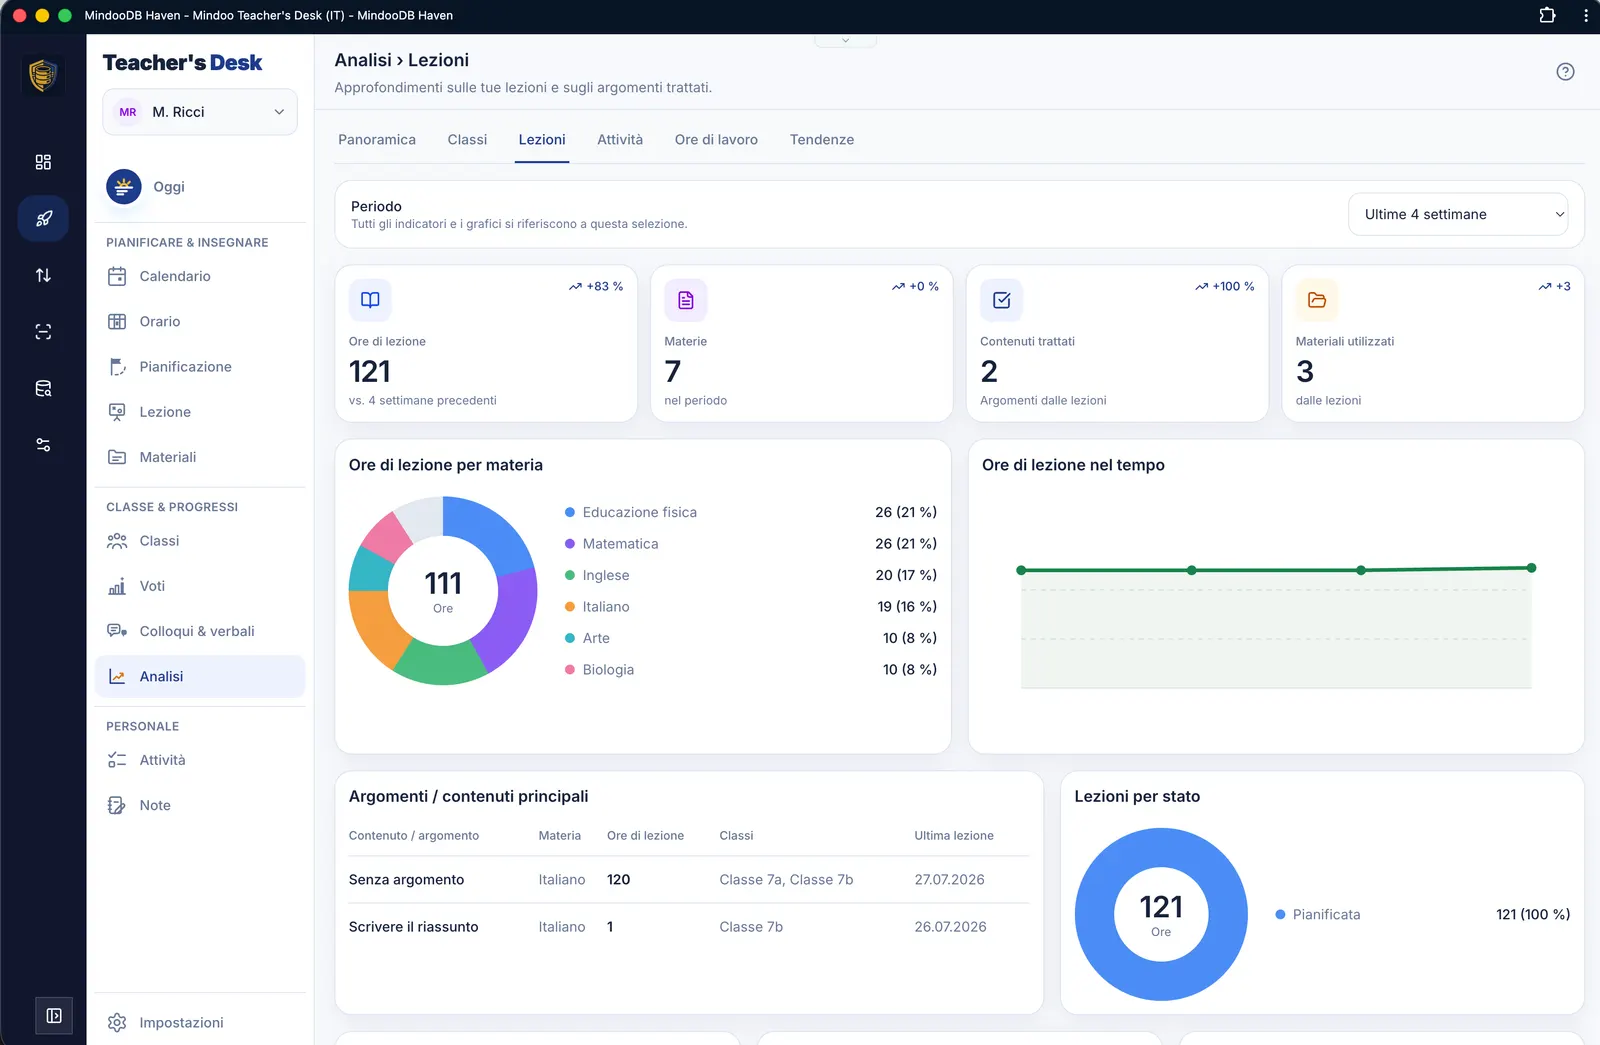Click the extensions puzzle icon in the title bar

1547,15
